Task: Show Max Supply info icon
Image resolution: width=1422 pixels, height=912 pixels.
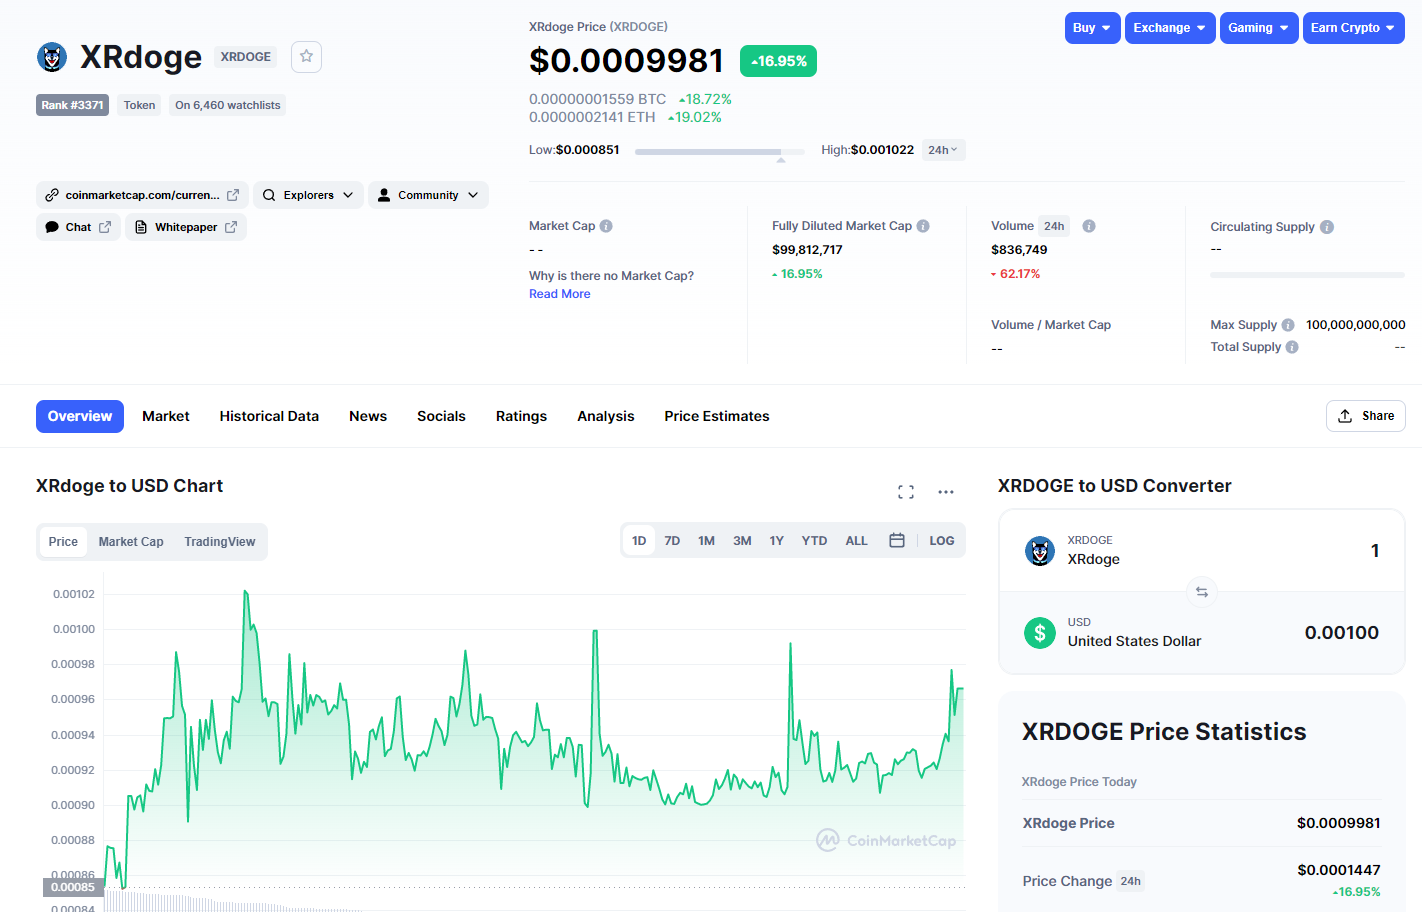Action: (x=1288, y=325)
